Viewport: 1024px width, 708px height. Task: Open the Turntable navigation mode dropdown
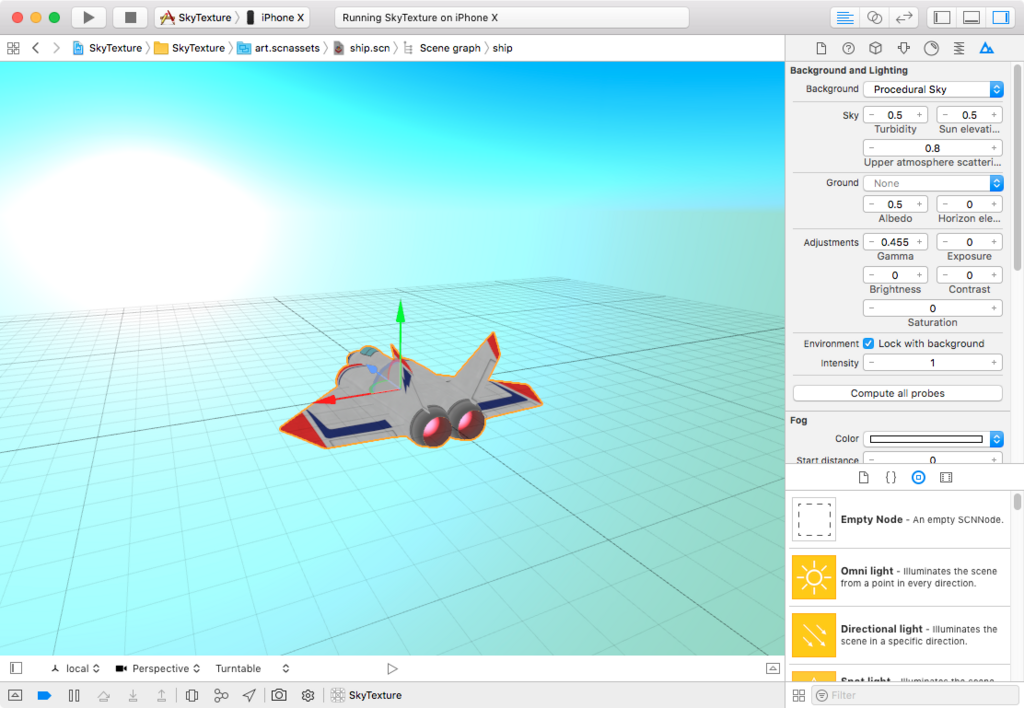click(252, 669)
